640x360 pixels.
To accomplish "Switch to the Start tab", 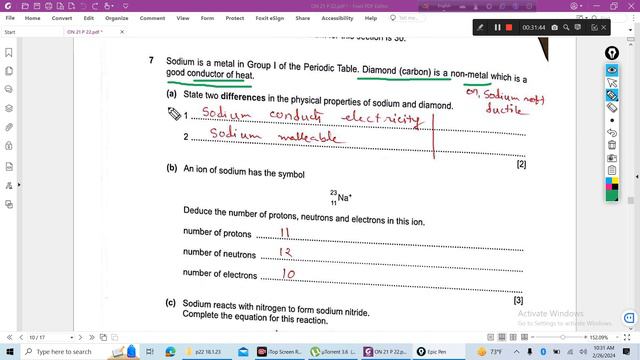I will tap(10, 32).
